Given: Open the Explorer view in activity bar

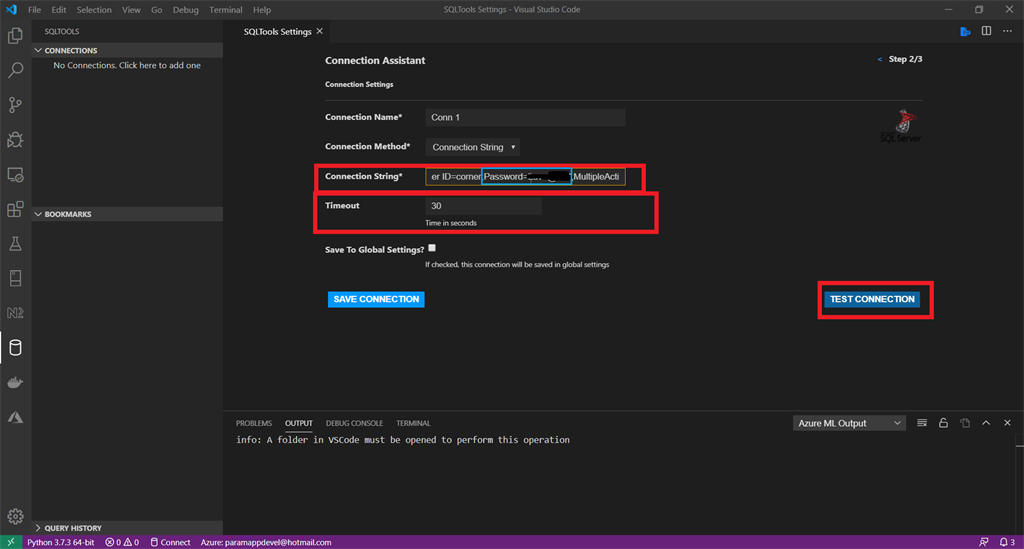Looking at the screenshot, I should pos(15,35).
